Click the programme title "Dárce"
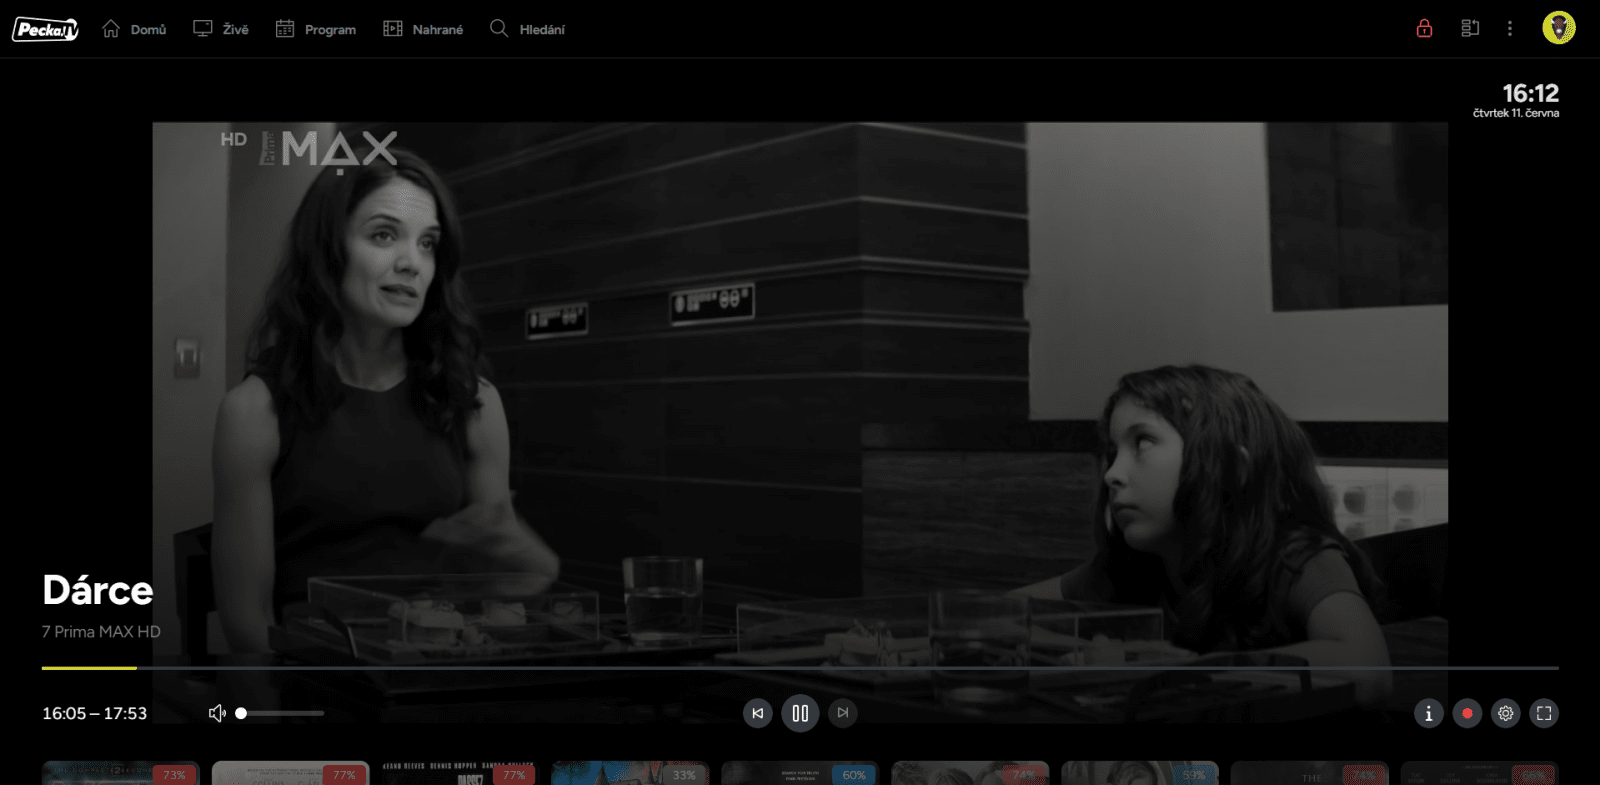1600x785 pixels. point(98,591)
